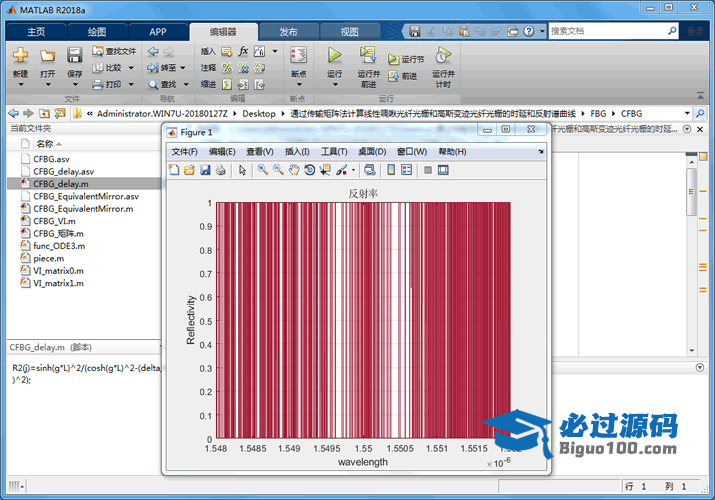The image size is (715, 500).
Task: Click the 打开 (Open) folder icon
Action: tap(47, 56)
